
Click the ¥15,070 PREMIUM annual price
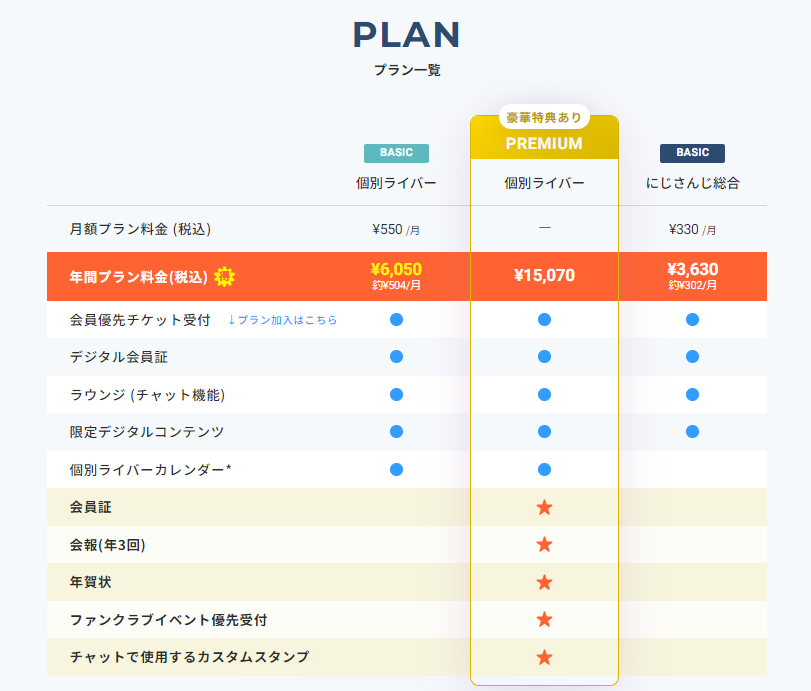click(544, 275)
